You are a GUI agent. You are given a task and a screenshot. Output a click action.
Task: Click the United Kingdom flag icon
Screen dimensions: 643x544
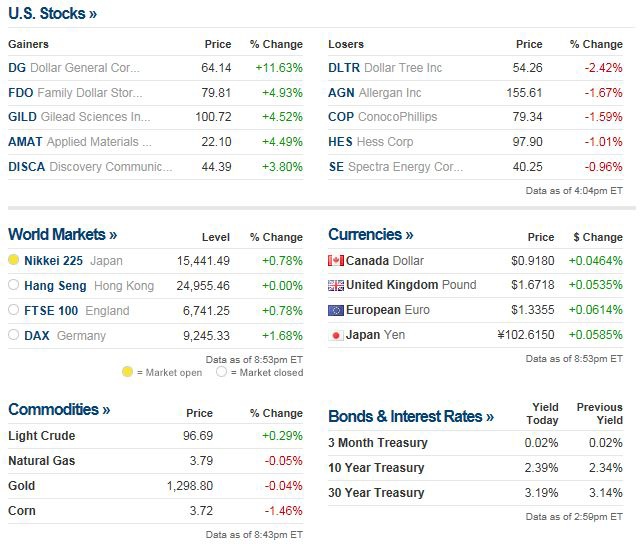click(x=336, y=285)
